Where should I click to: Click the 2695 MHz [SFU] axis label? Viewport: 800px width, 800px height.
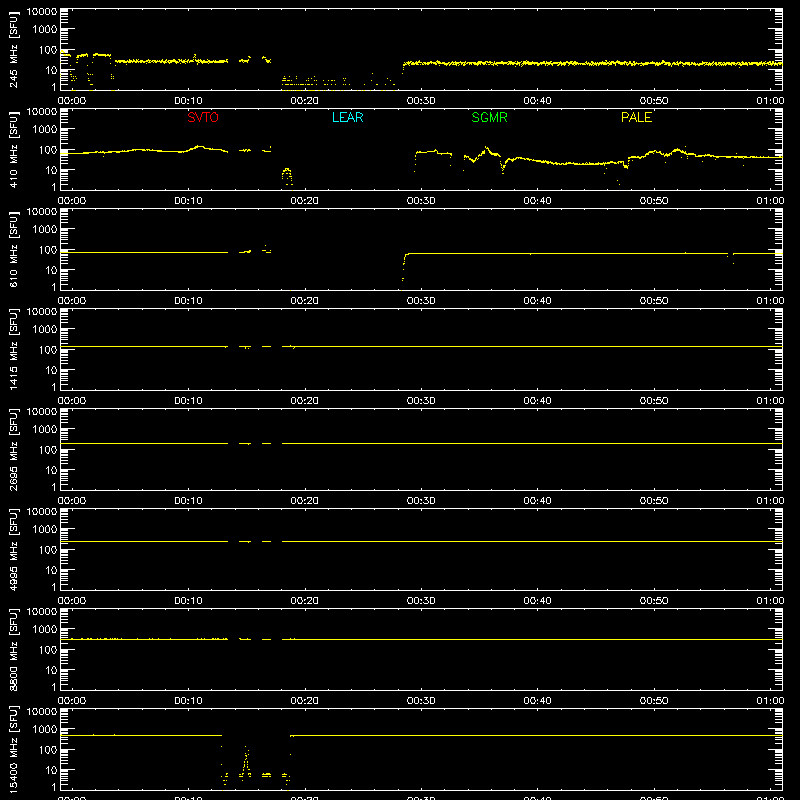click(x=13, y=449)
